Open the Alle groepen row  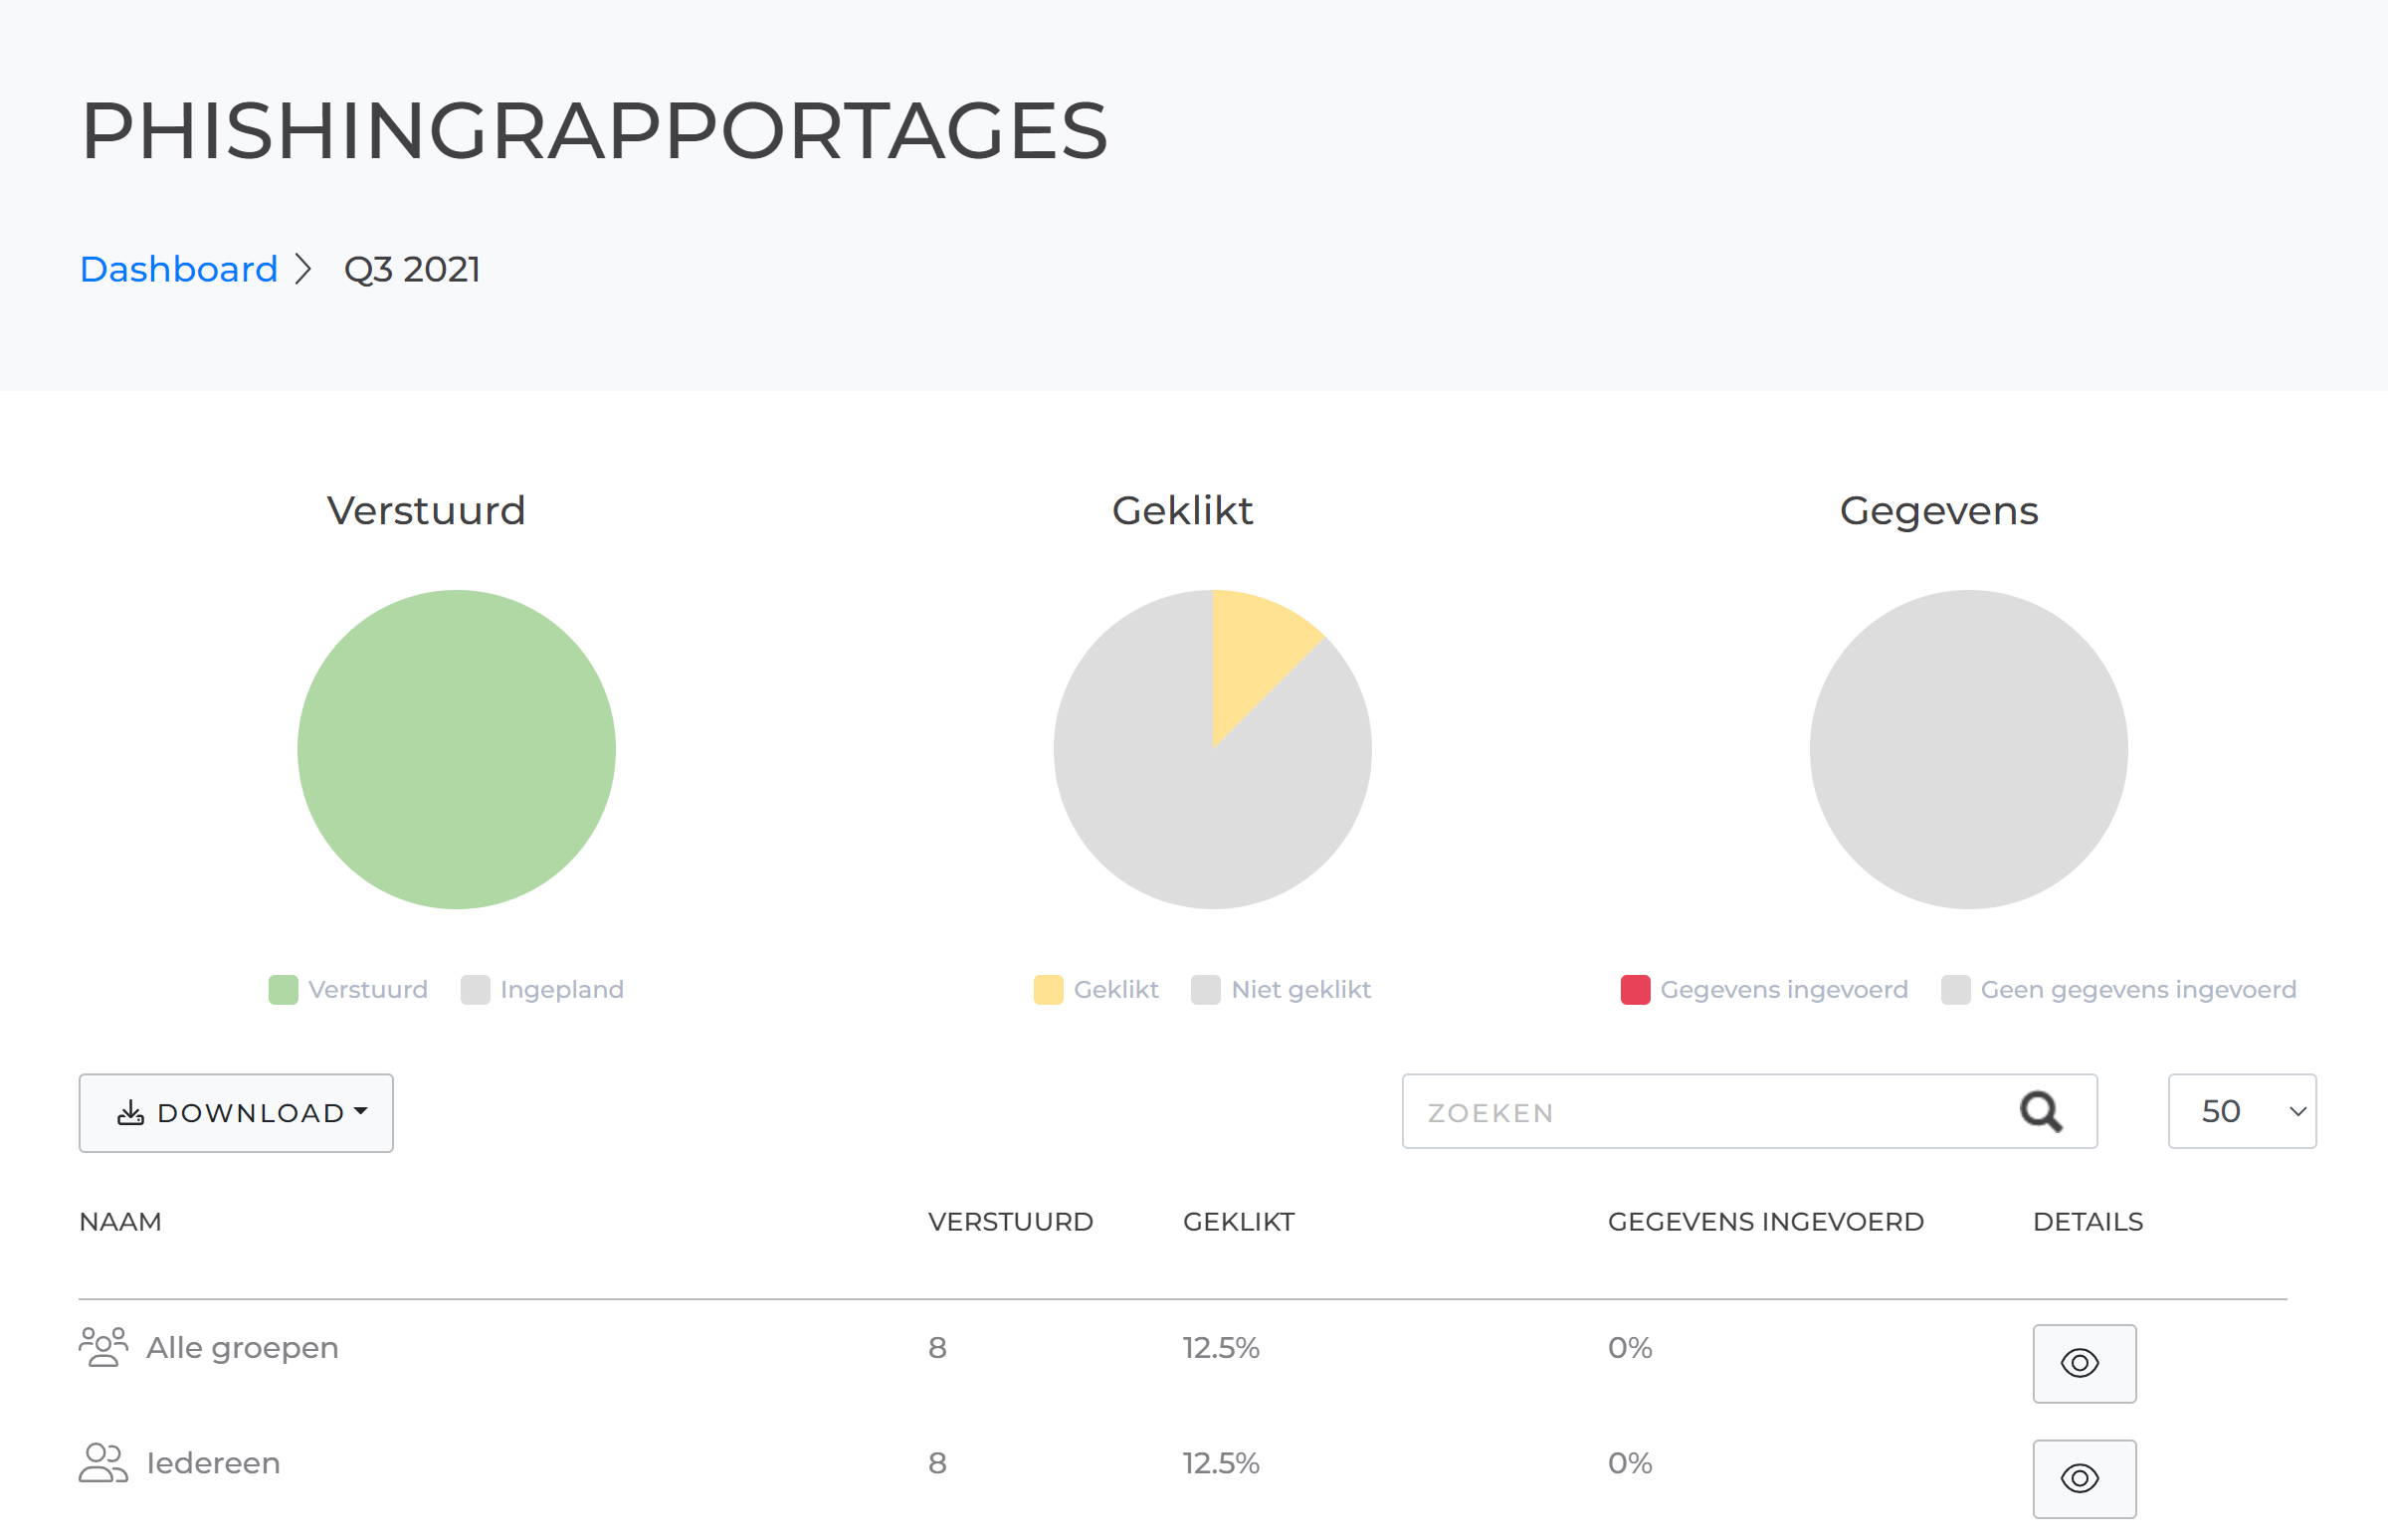click(242, 1347)
